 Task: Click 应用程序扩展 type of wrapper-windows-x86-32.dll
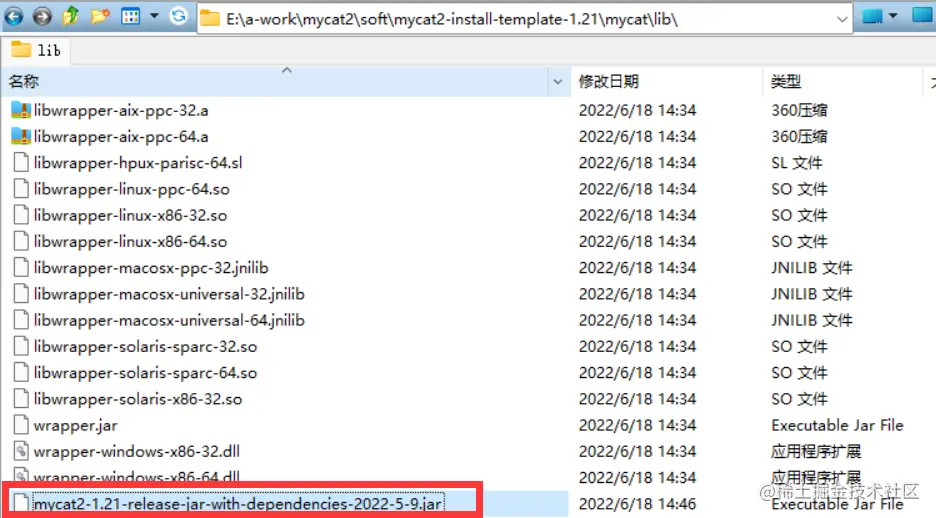815,452
